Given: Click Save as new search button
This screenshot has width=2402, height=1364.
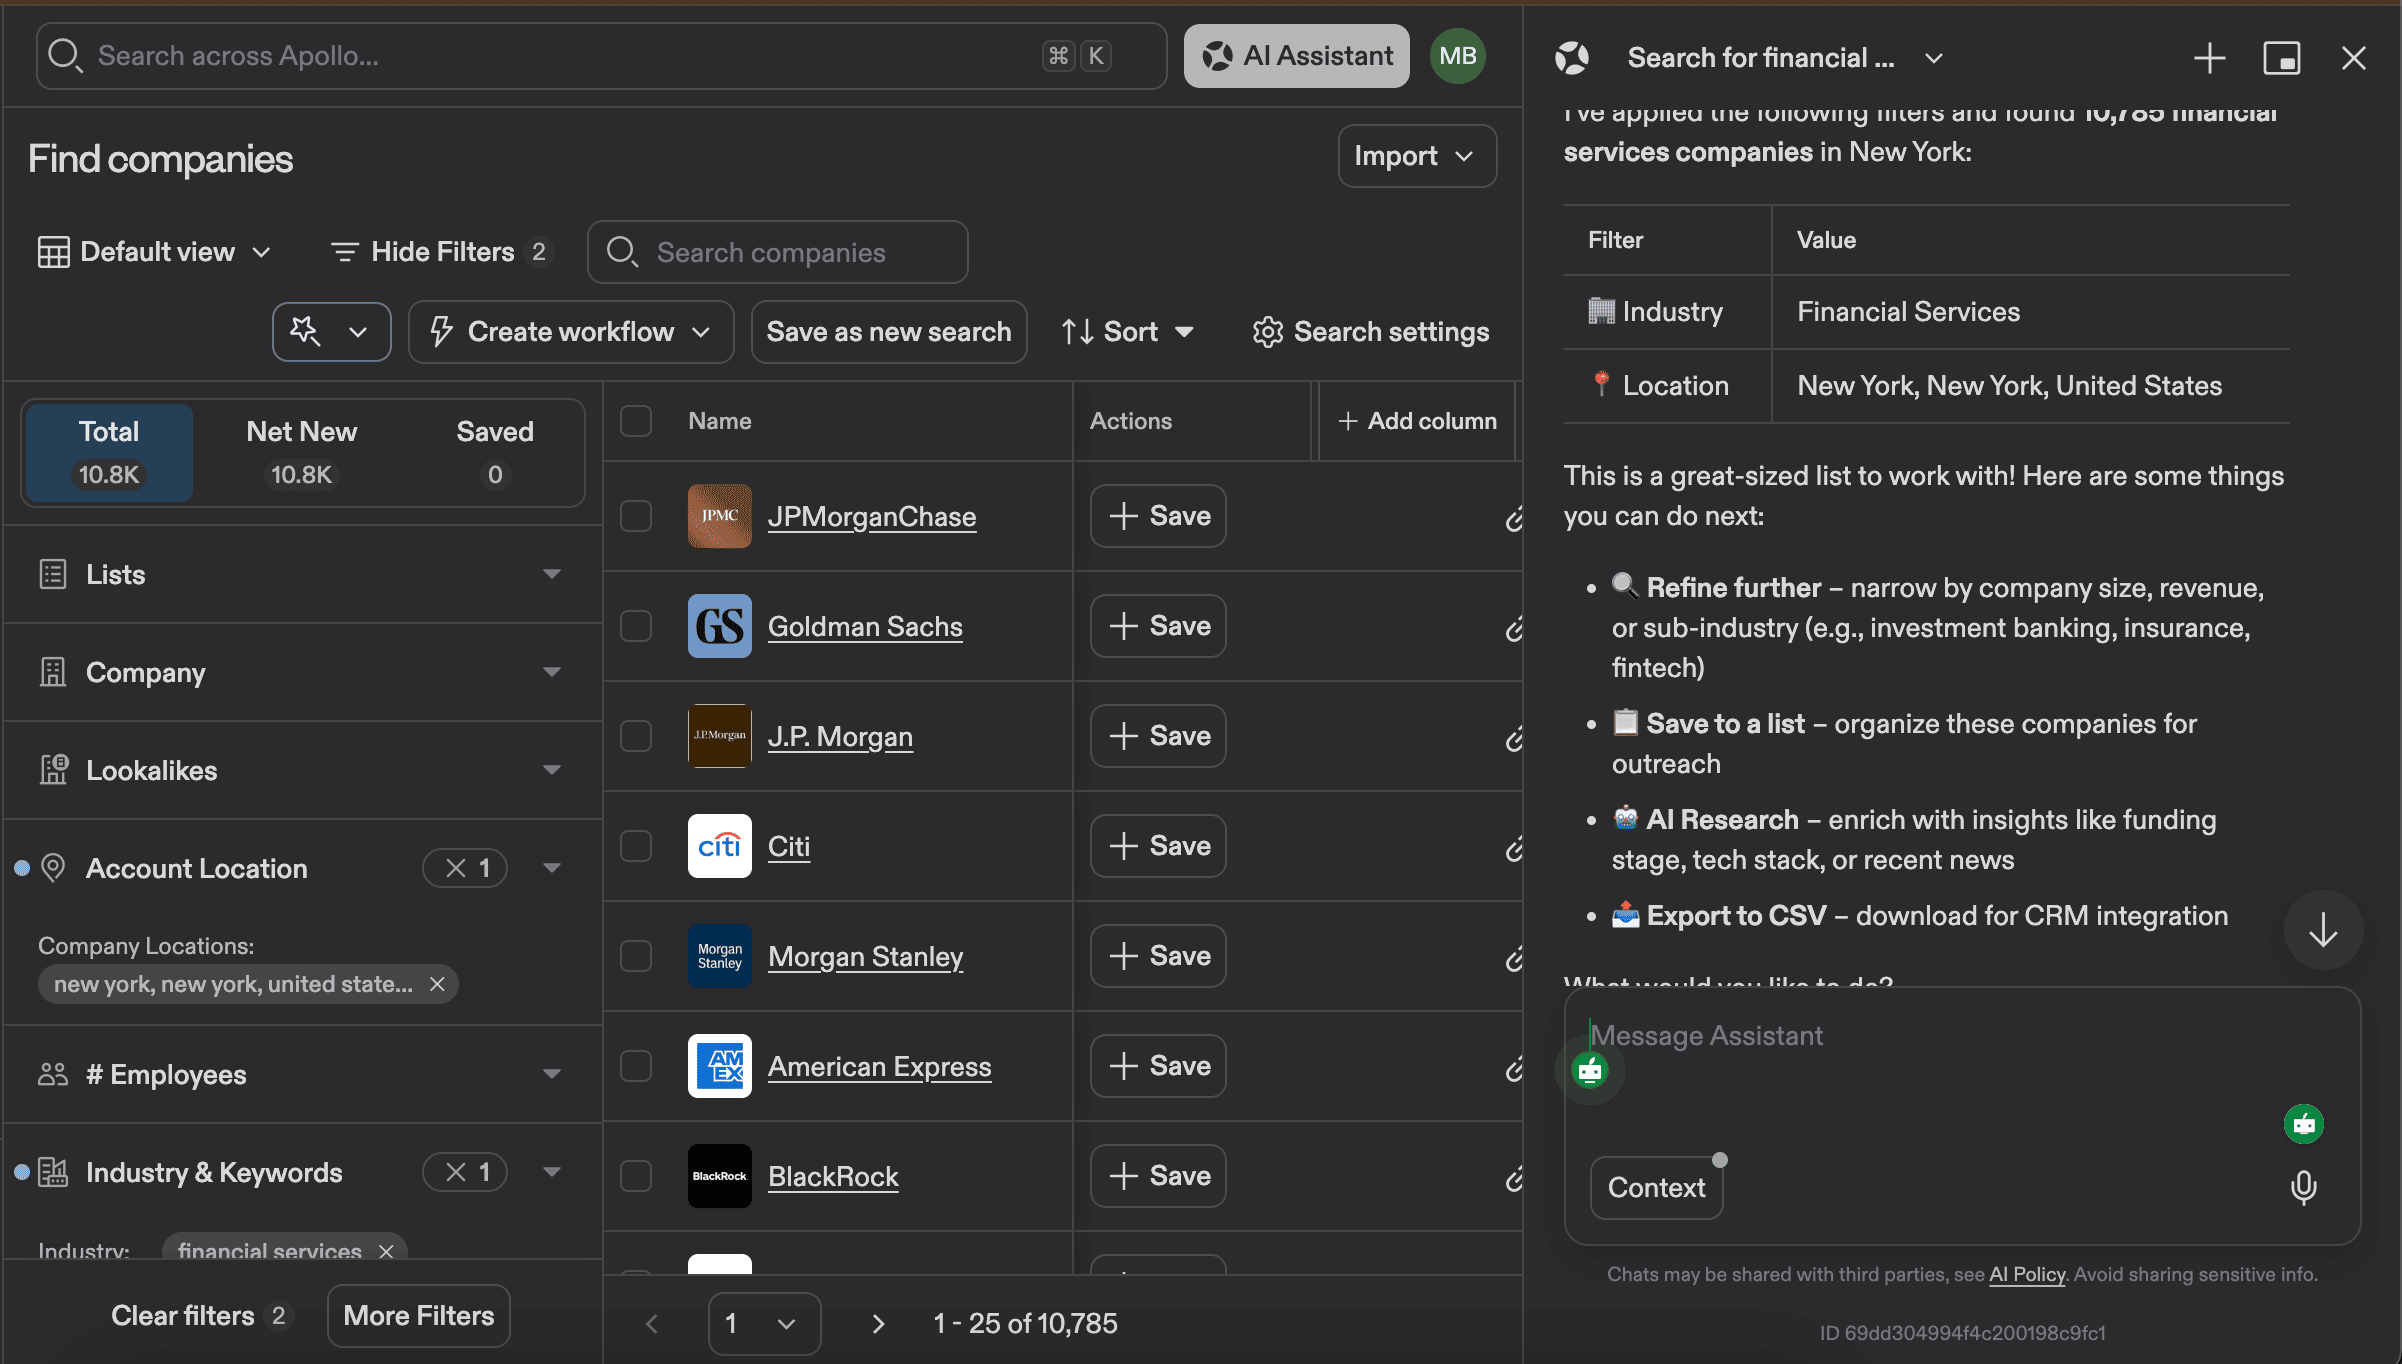Looking at the screenshot, I should (888, 332).
